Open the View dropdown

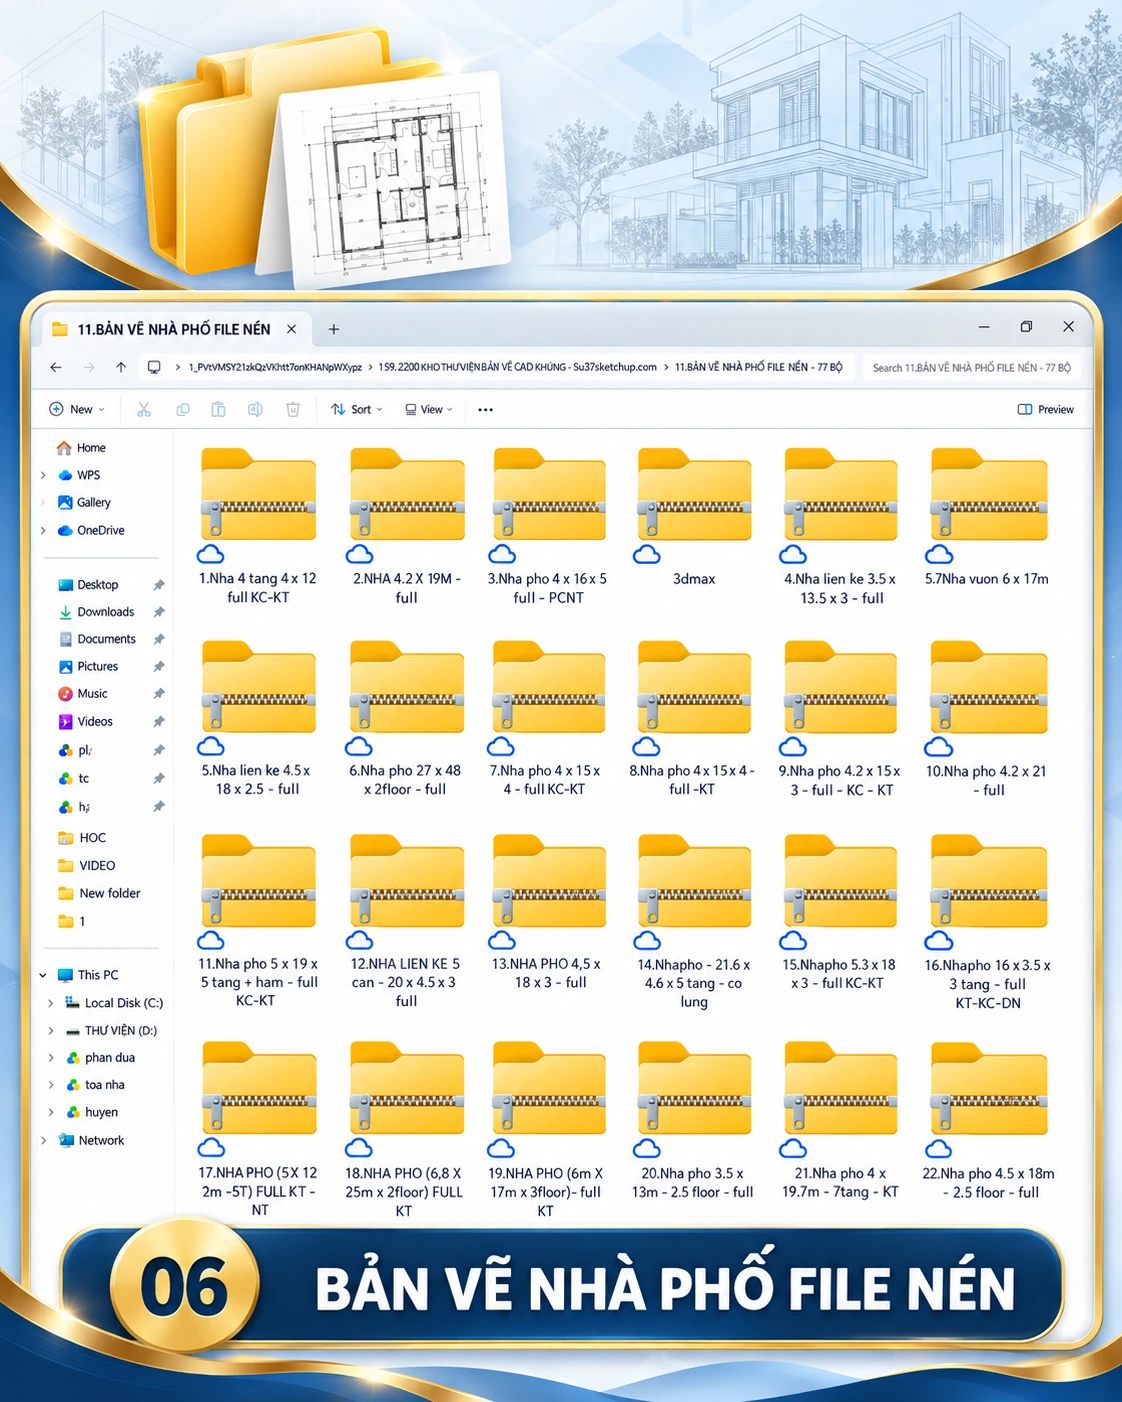click(x=429, y=409)
